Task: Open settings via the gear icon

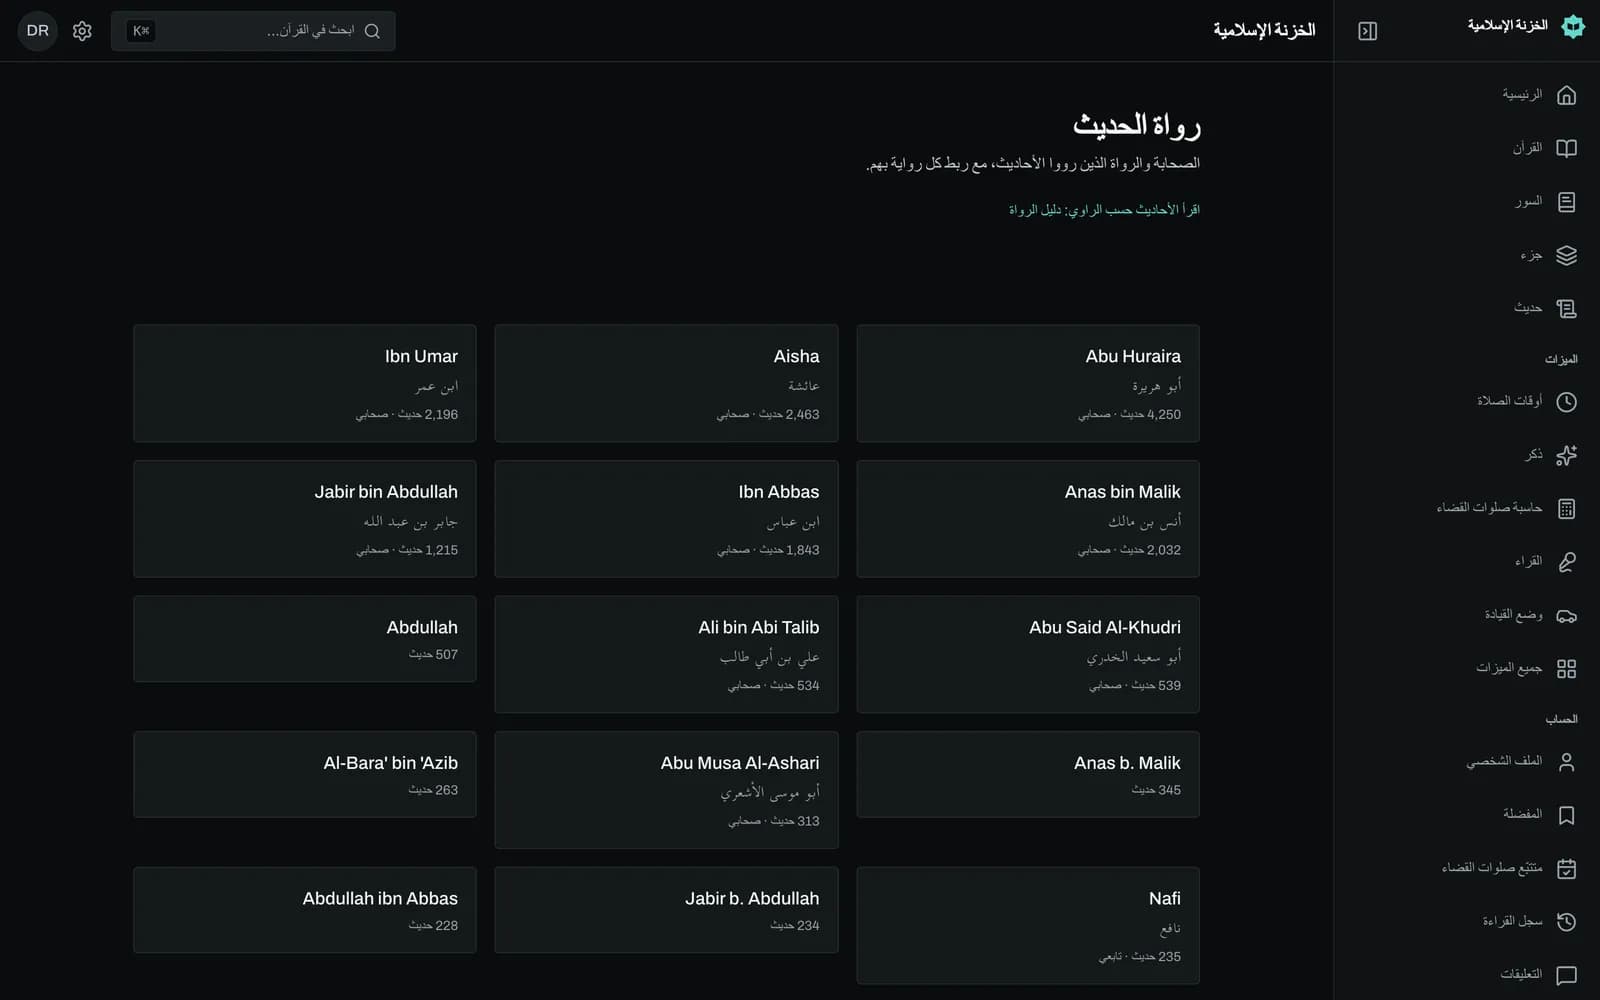Action: [x=82, y=31]
